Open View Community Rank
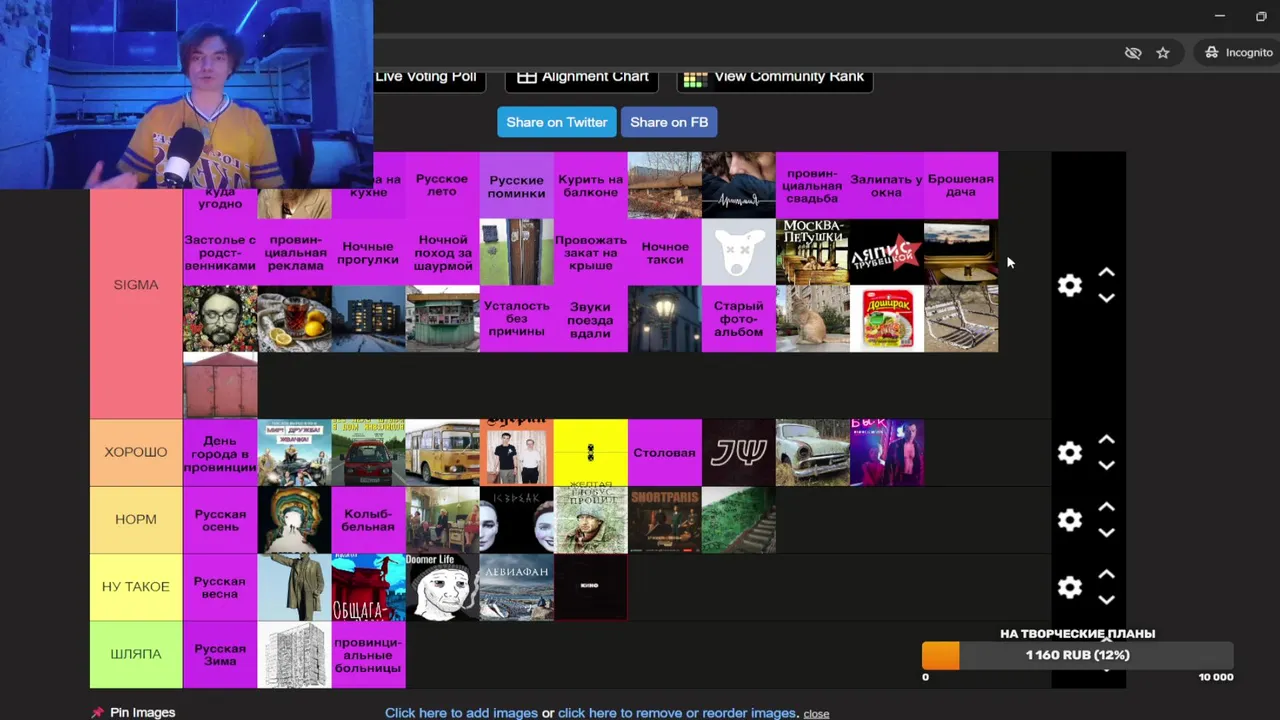 point(775,77)
